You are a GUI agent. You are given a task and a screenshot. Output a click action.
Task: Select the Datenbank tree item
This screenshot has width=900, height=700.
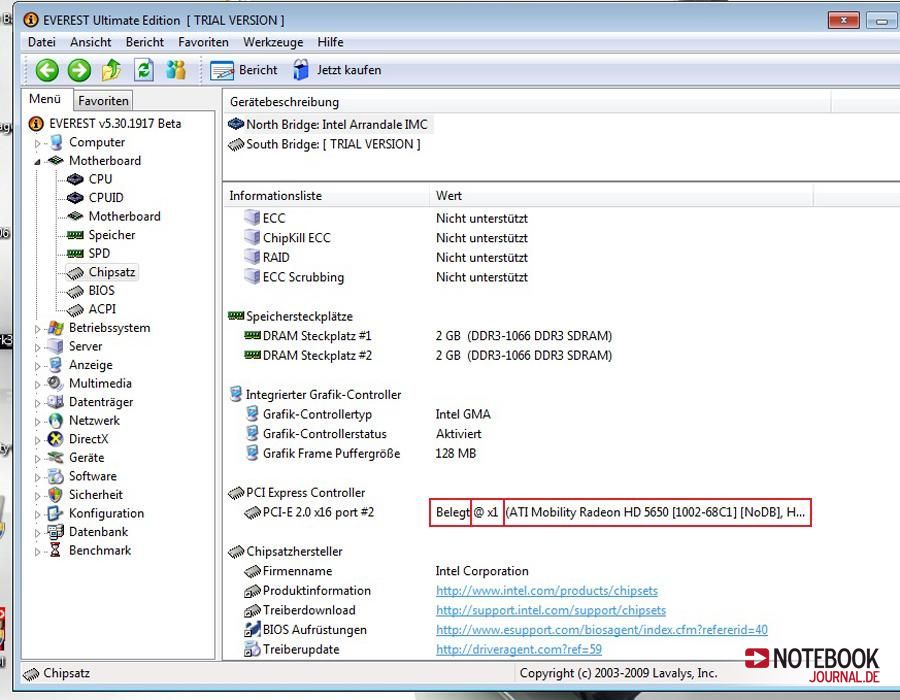(98, 532)
